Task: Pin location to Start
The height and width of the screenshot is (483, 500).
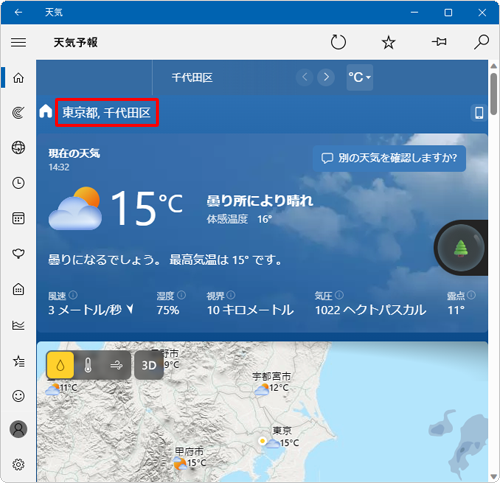Action: pyautogui.click(x=439, y=42)
